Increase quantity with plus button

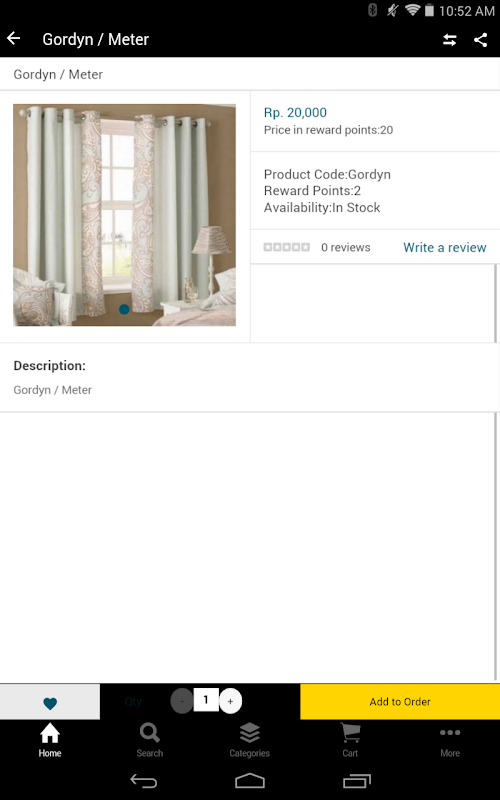[230, 701]
